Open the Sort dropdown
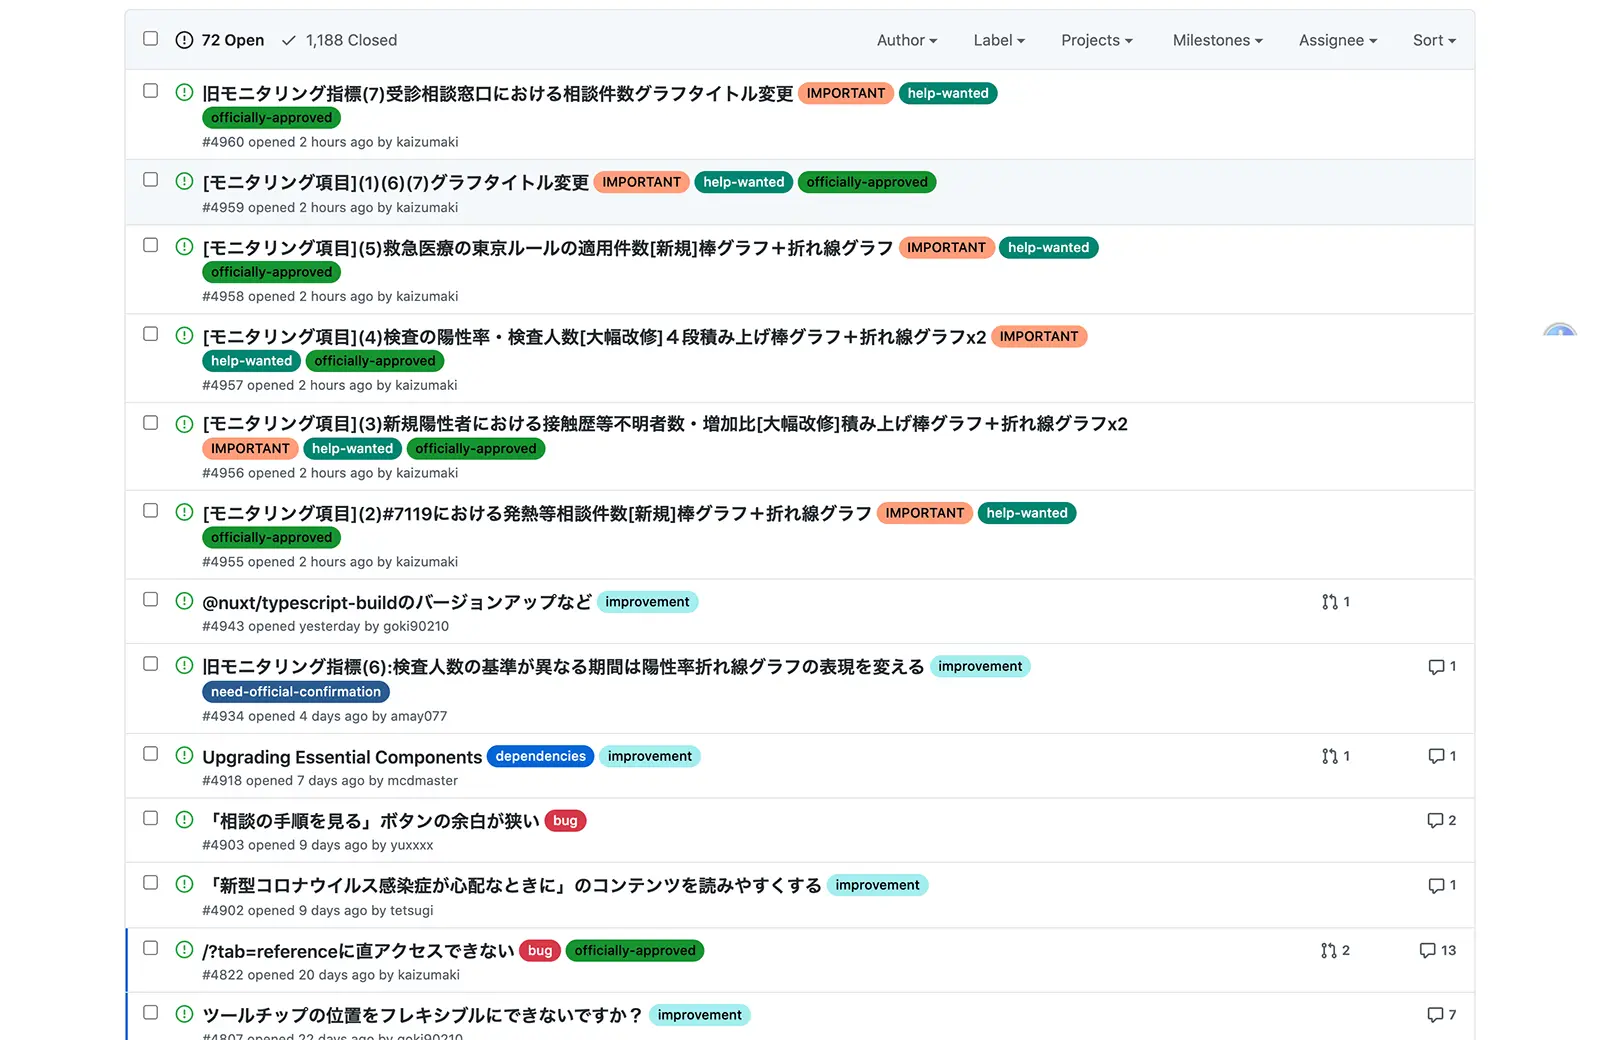 [1434, 40]
